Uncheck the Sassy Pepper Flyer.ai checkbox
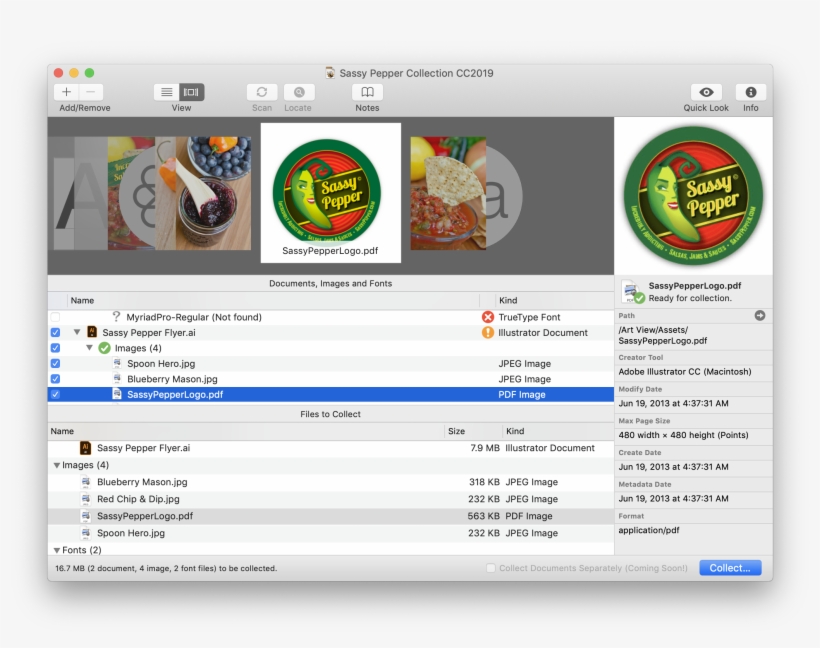The image size is (820, 648). 55,333
